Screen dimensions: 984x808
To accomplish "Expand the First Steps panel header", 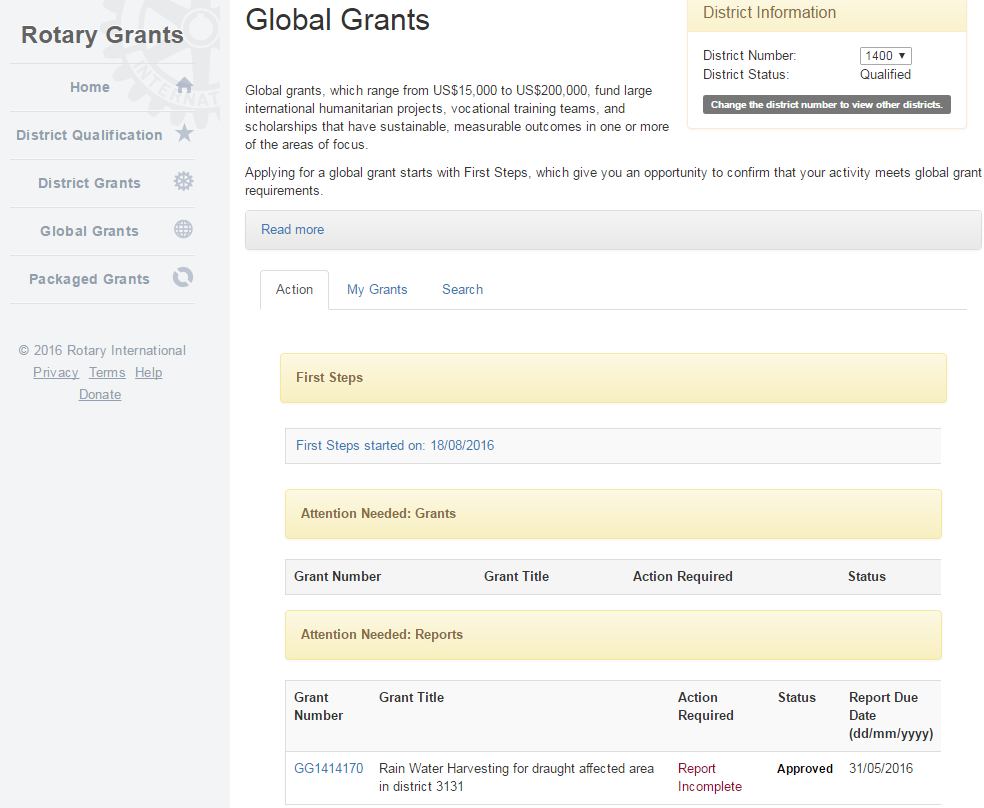I will [x=613, y=378].
